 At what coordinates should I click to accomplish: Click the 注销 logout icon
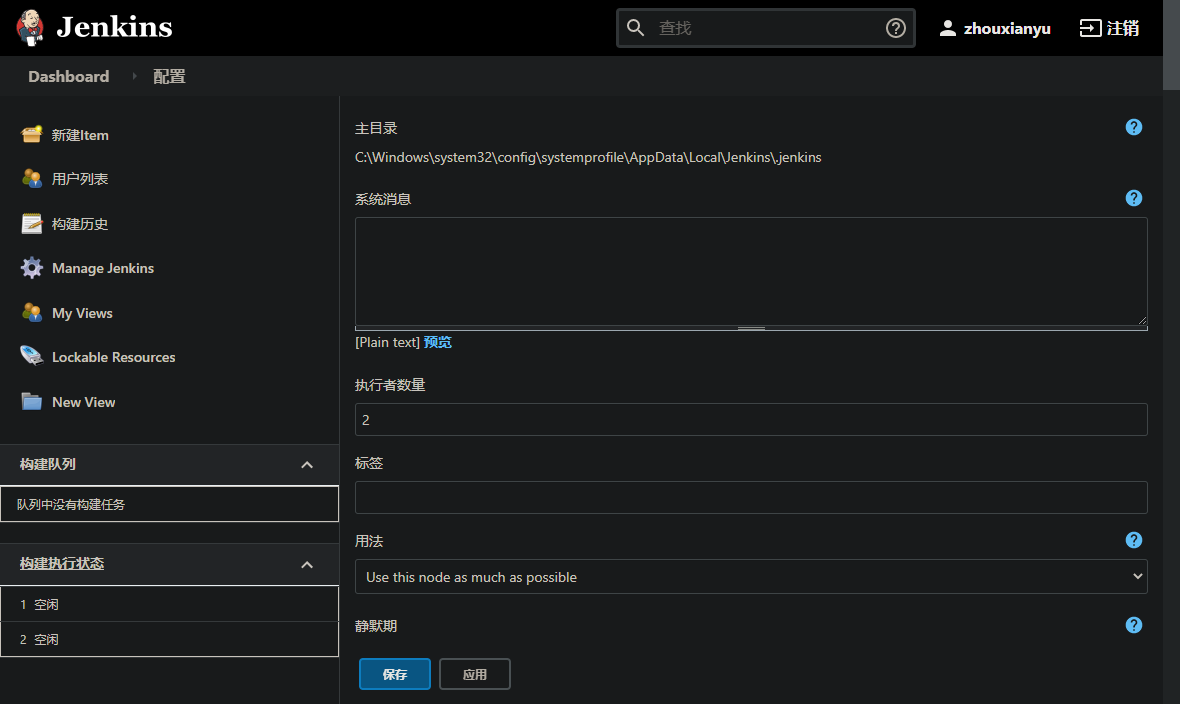point(1090,28)
